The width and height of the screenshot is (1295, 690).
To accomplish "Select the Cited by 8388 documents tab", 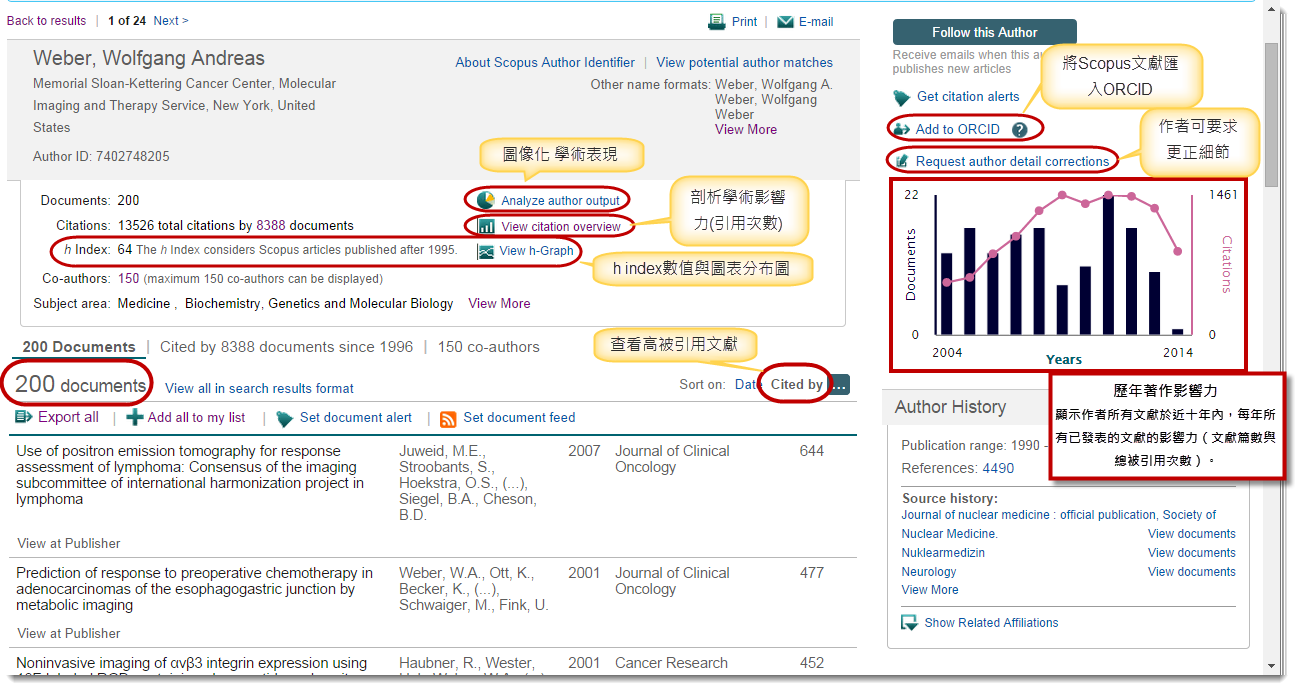I will coord(286,347).
